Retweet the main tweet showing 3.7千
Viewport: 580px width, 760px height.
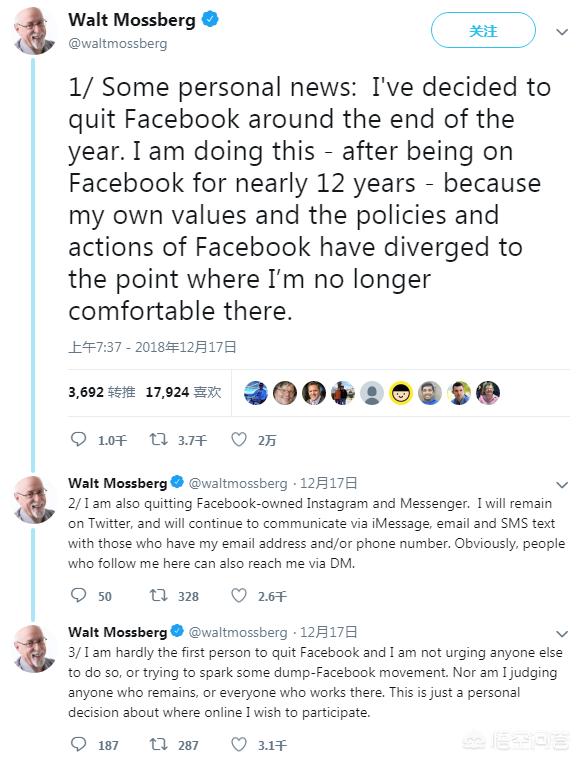[158, 439]
